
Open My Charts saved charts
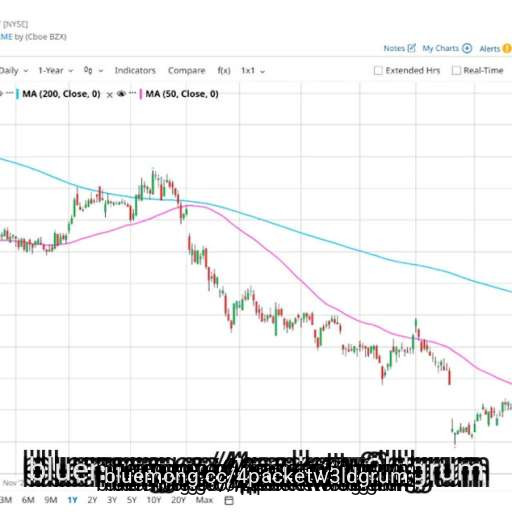[447, 48]
